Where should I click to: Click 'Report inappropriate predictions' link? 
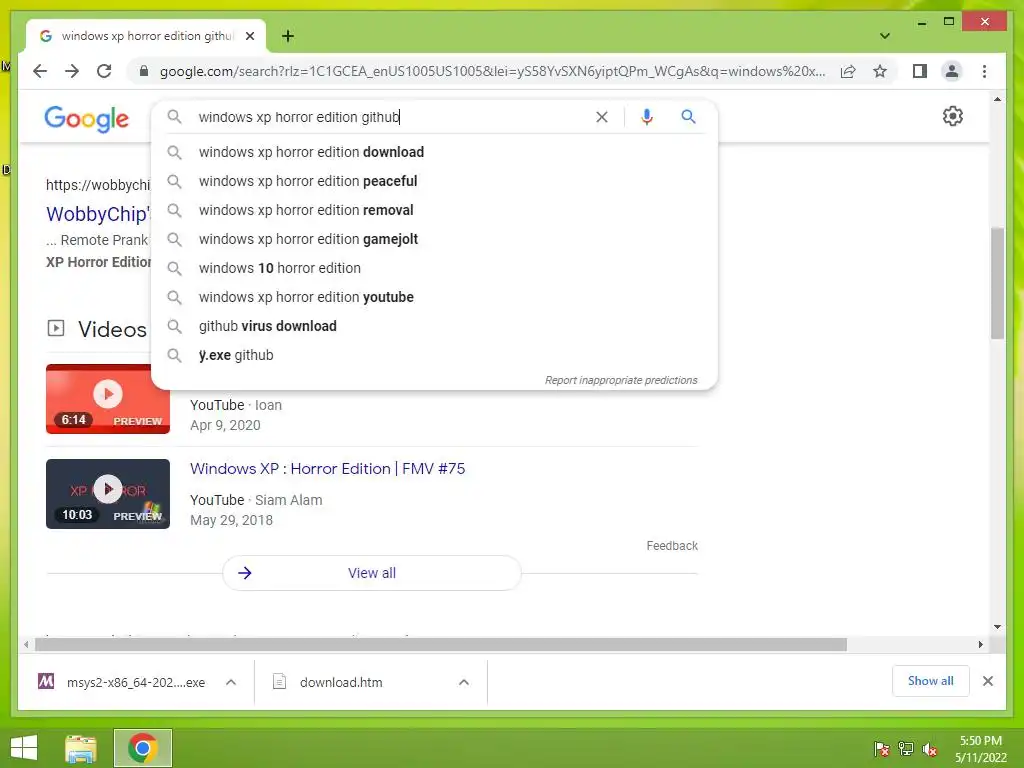pos(621,380)
